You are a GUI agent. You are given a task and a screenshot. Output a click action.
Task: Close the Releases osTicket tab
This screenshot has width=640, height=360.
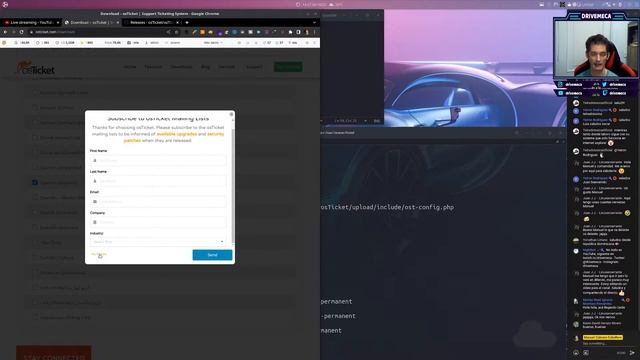tap(178, 22)
